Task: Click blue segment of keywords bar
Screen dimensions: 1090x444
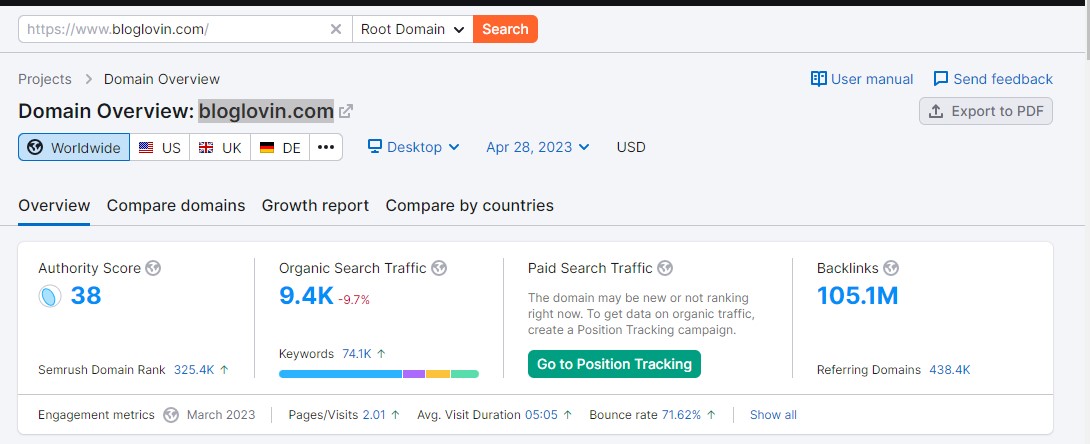Action: (x=341, y=374)
